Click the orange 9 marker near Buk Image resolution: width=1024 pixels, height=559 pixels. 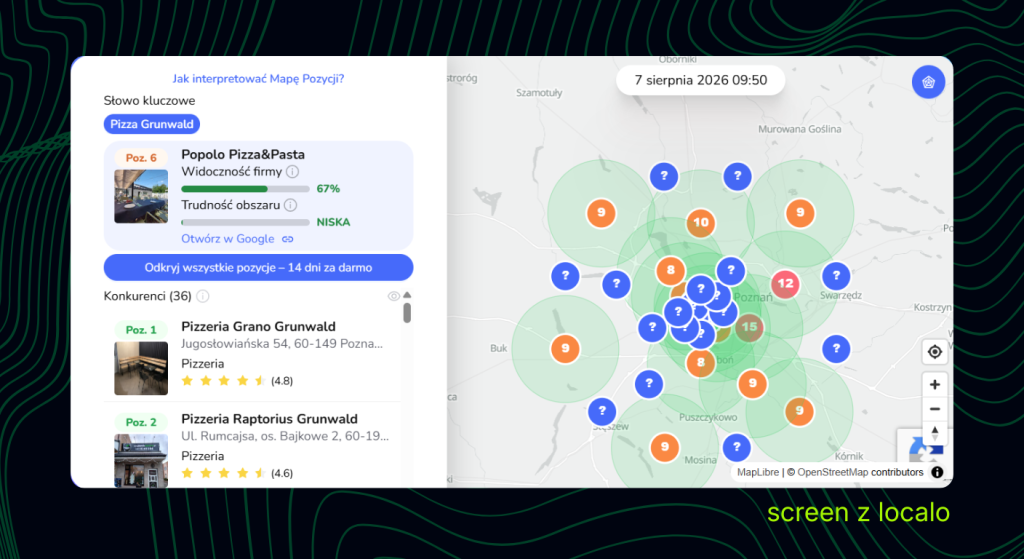coord(566,349)
